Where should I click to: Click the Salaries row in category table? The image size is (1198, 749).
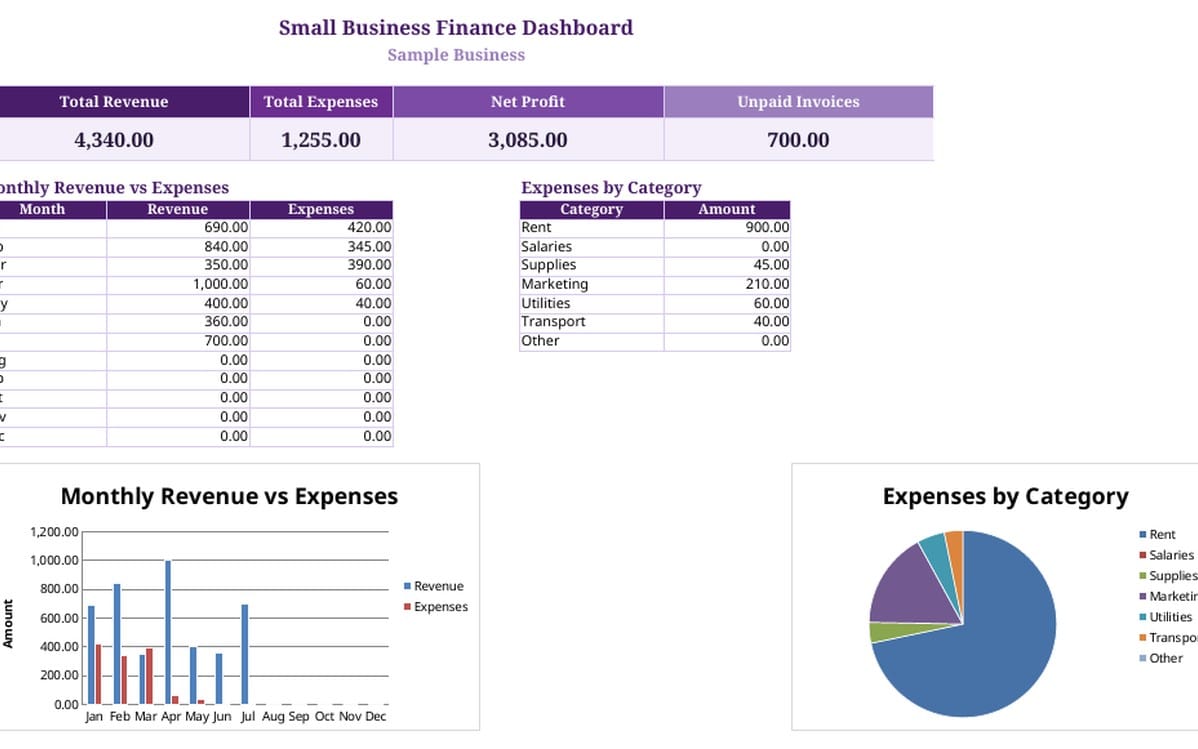pos(655,247)
